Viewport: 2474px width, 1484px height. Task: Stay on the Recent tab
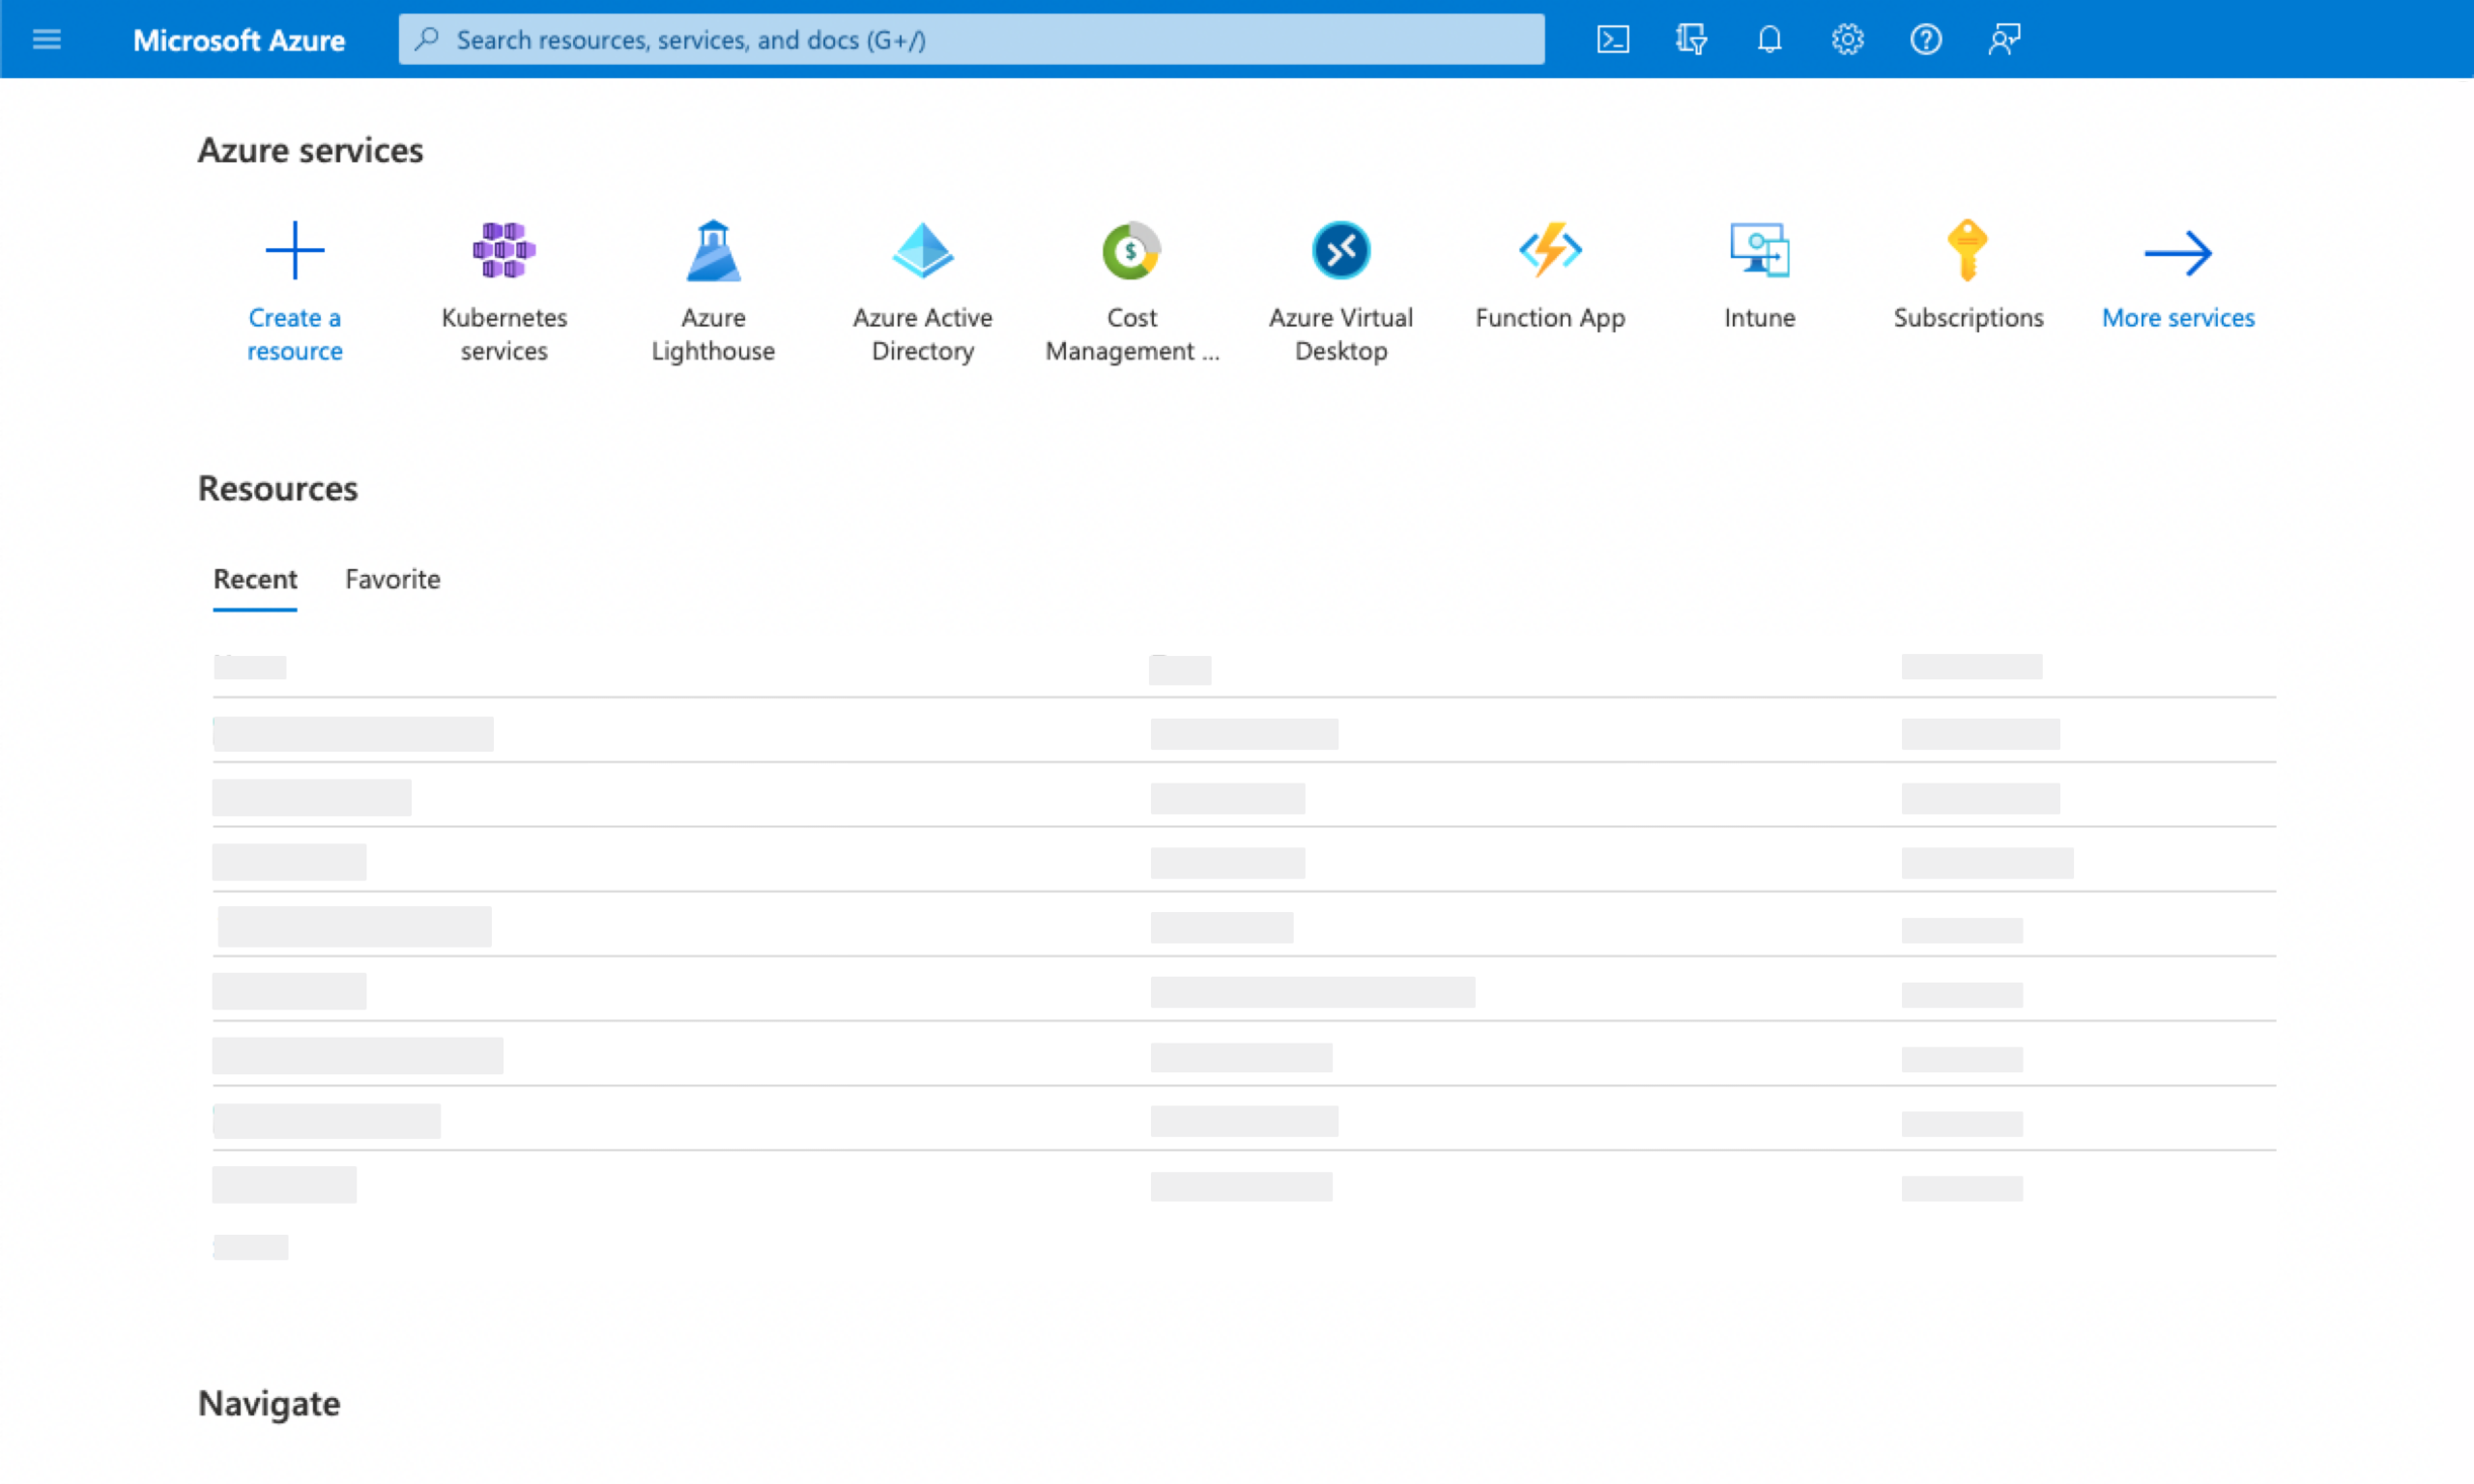click(255, 579)
